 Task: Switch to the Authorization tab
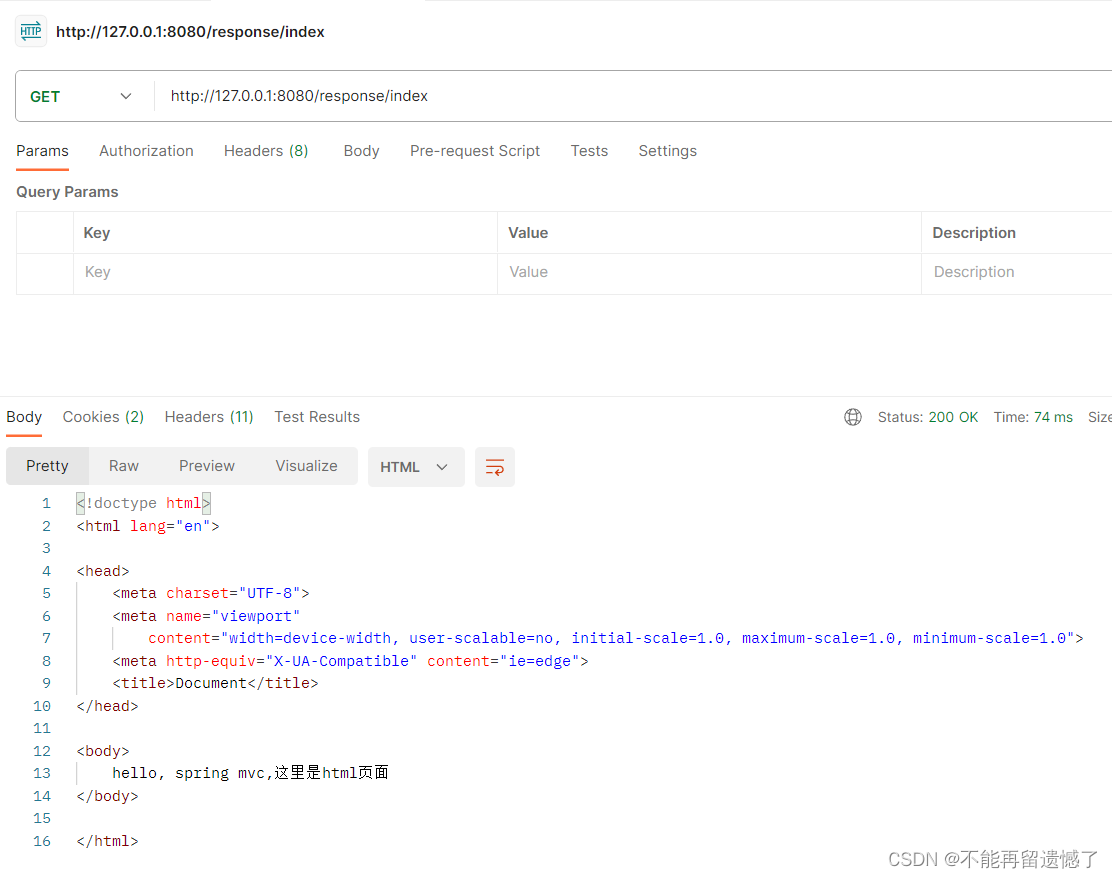click(x=146, y=151)
